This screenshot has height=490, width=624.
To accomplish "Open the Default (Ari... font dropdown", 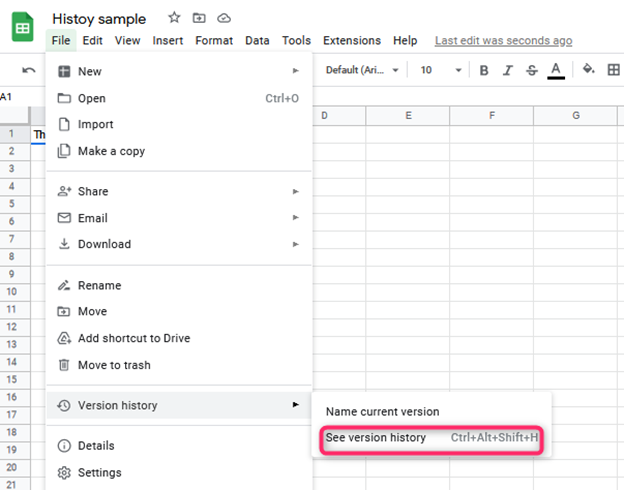I will [x=362, y=70].
